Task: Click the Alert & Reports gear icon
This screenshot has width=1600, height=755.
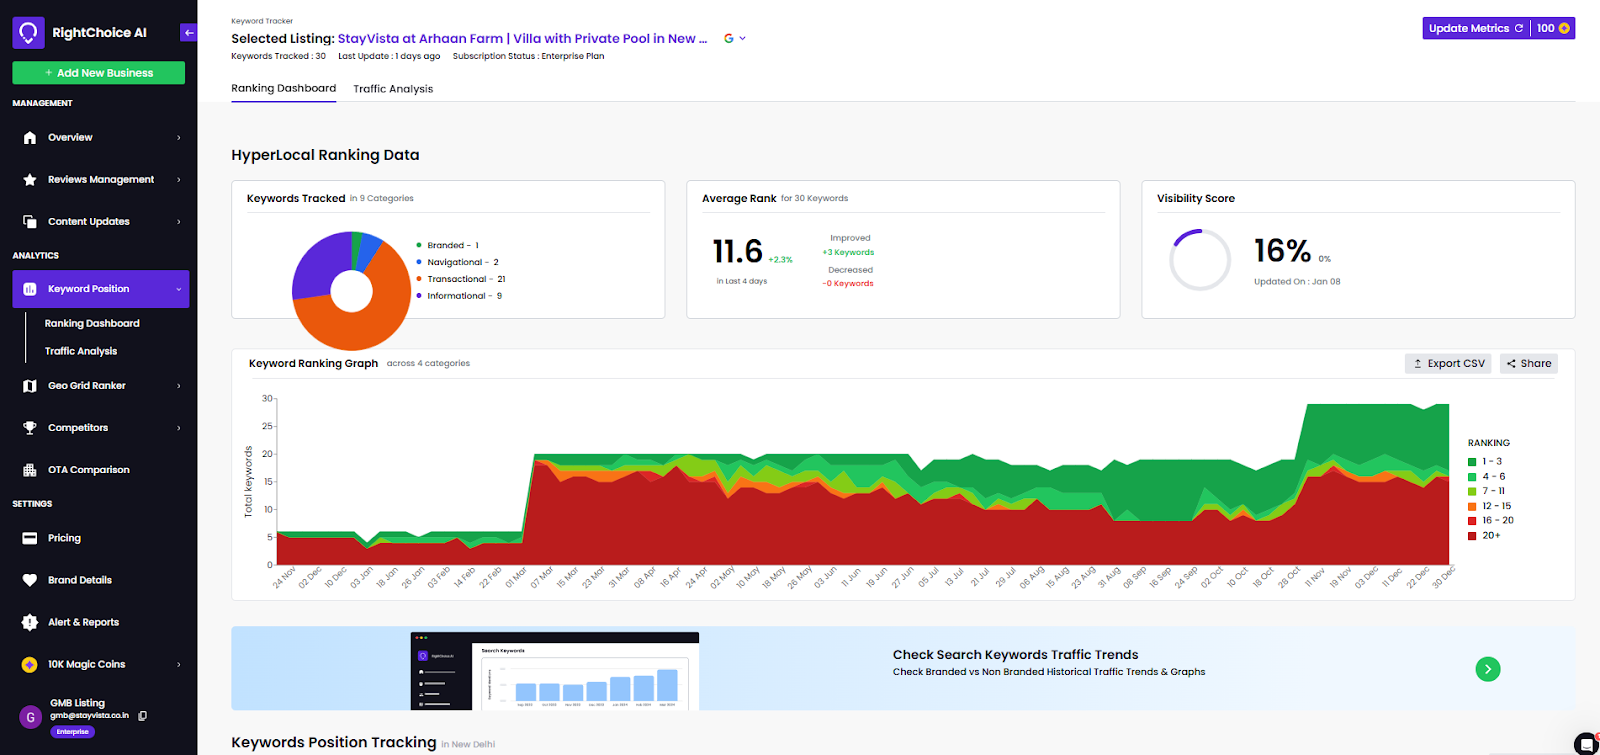Action: [x=30, y=622]
